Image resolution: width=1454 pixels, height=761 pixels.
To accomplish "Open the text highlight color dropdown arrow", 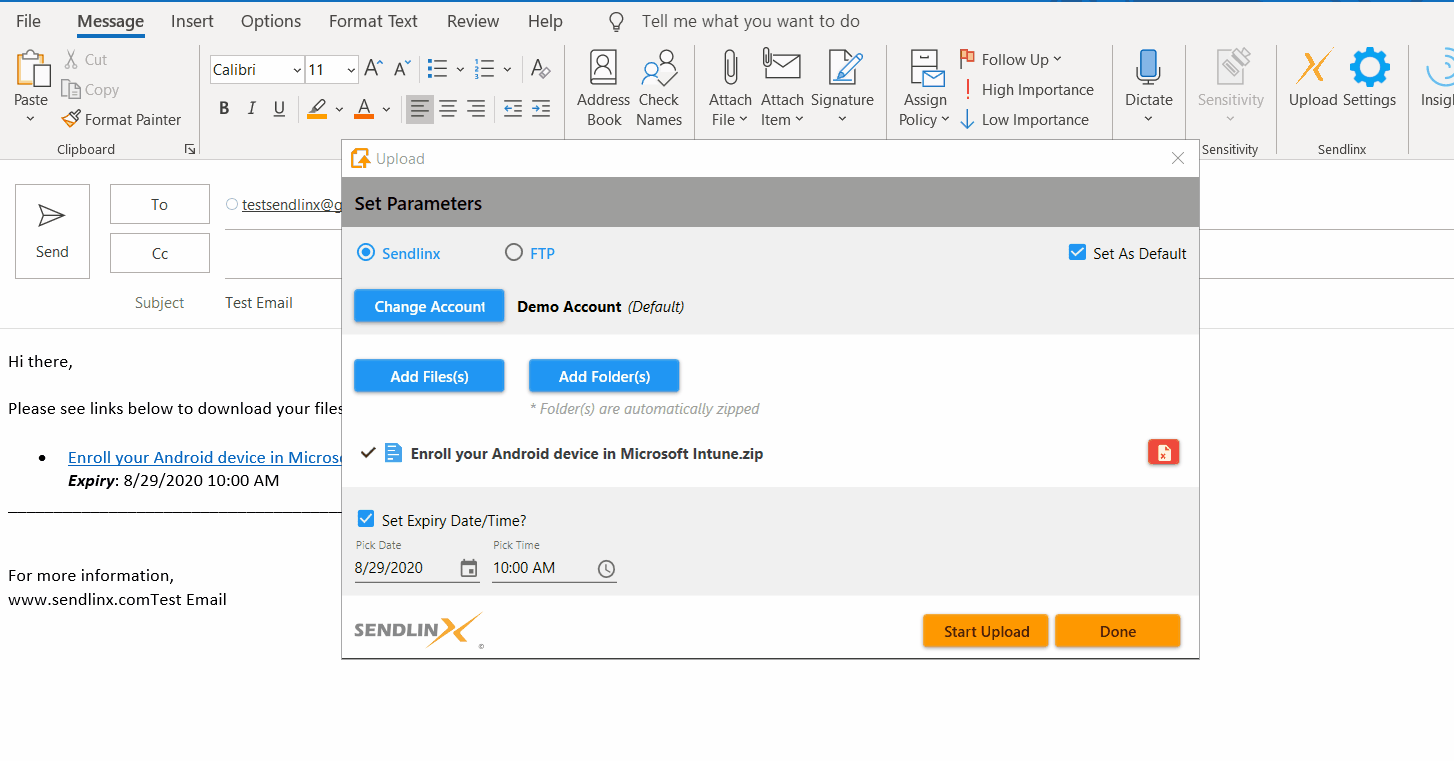I will pyautogui.click(x=339, y=109).
